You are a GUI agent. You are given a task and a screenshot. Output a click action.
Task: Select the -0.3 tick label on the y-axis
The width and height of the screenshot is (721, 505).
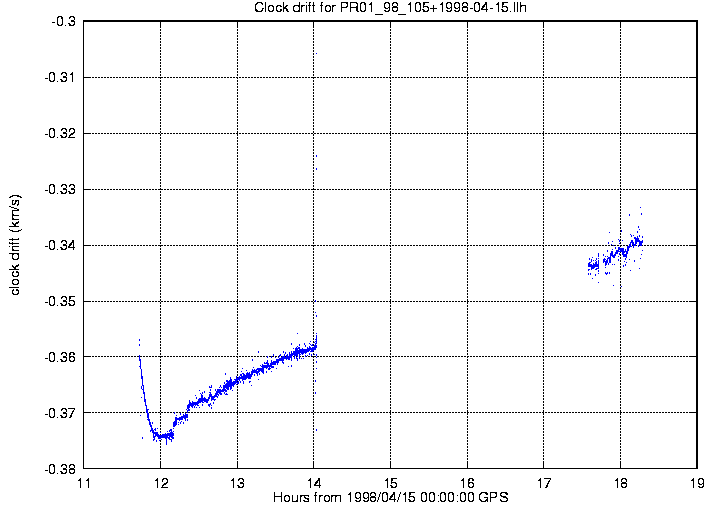click(x=62, y=21)
